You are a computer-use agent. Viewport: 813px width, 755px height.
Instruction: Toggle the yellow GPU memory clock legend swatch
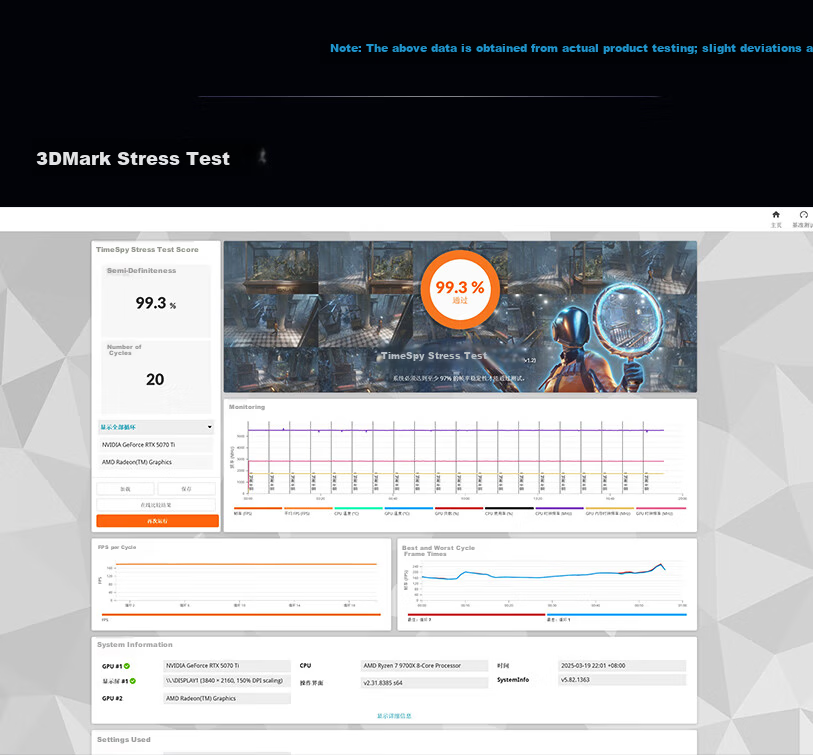(610, 508)
